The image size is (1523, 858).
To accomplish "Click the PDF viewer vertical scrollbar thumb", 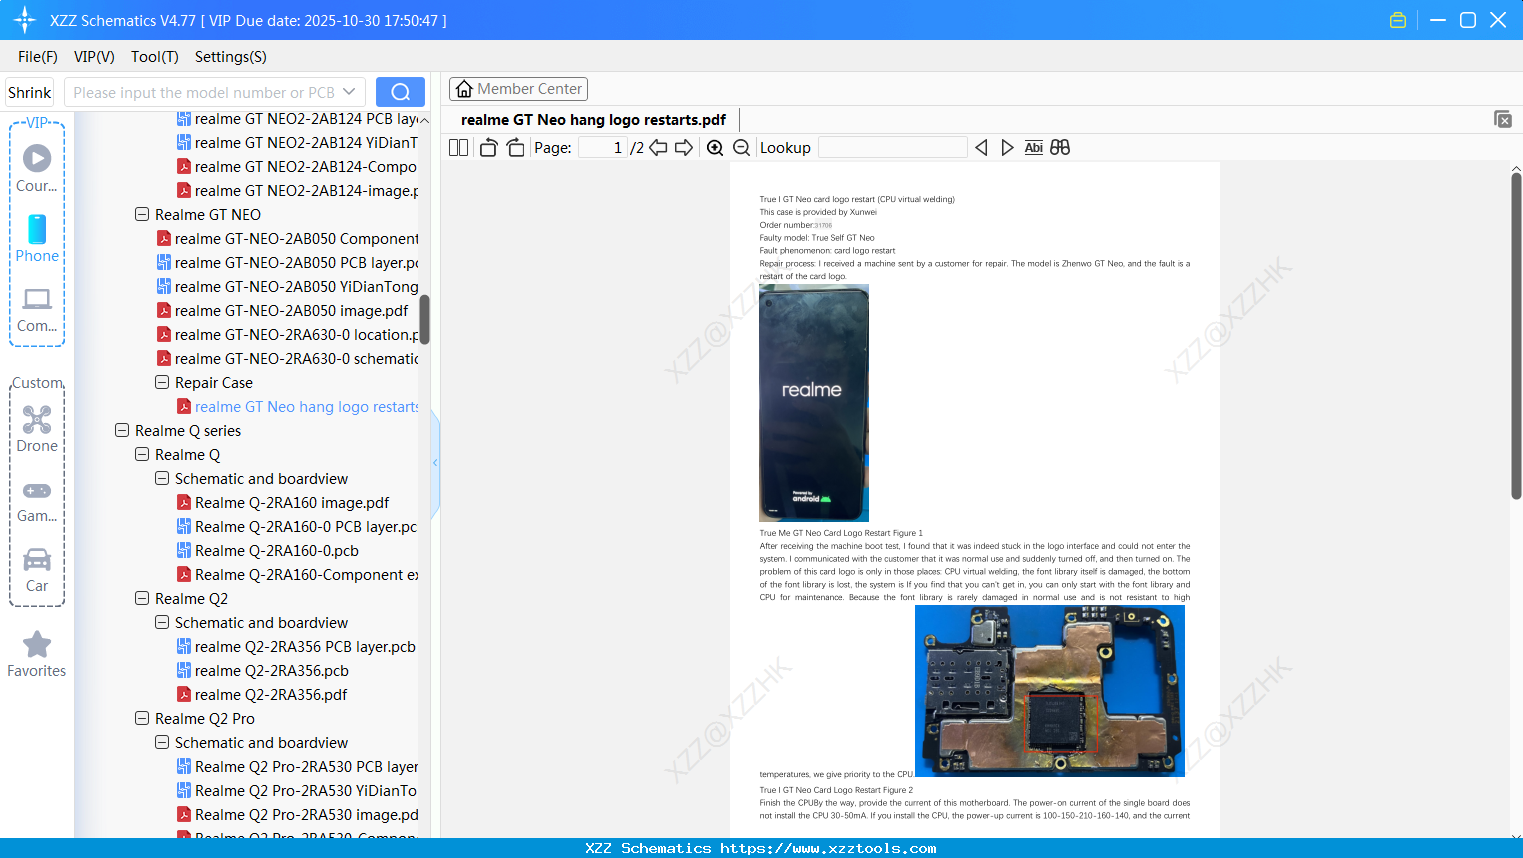I will pos(1516,335).
